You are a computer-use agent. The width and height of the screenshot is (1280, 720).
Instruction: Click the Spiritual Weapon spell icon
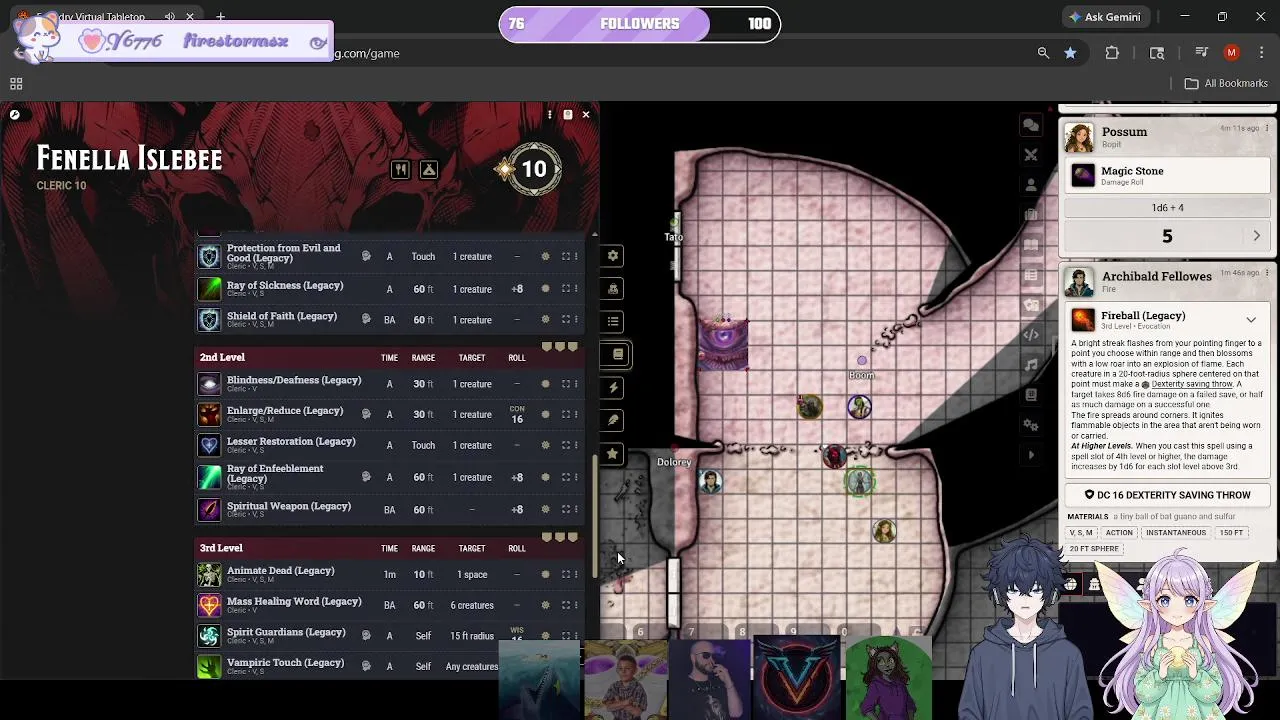(x=209, y=509)
